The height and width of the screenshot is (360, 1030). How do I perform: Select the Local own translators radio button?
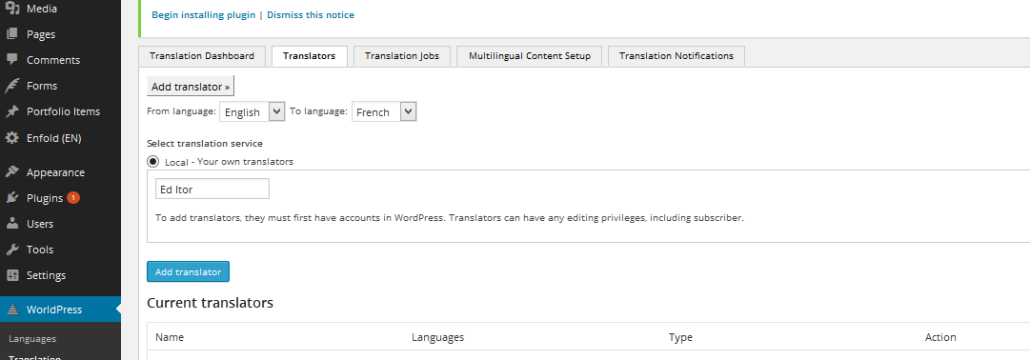tap(153, 161)
